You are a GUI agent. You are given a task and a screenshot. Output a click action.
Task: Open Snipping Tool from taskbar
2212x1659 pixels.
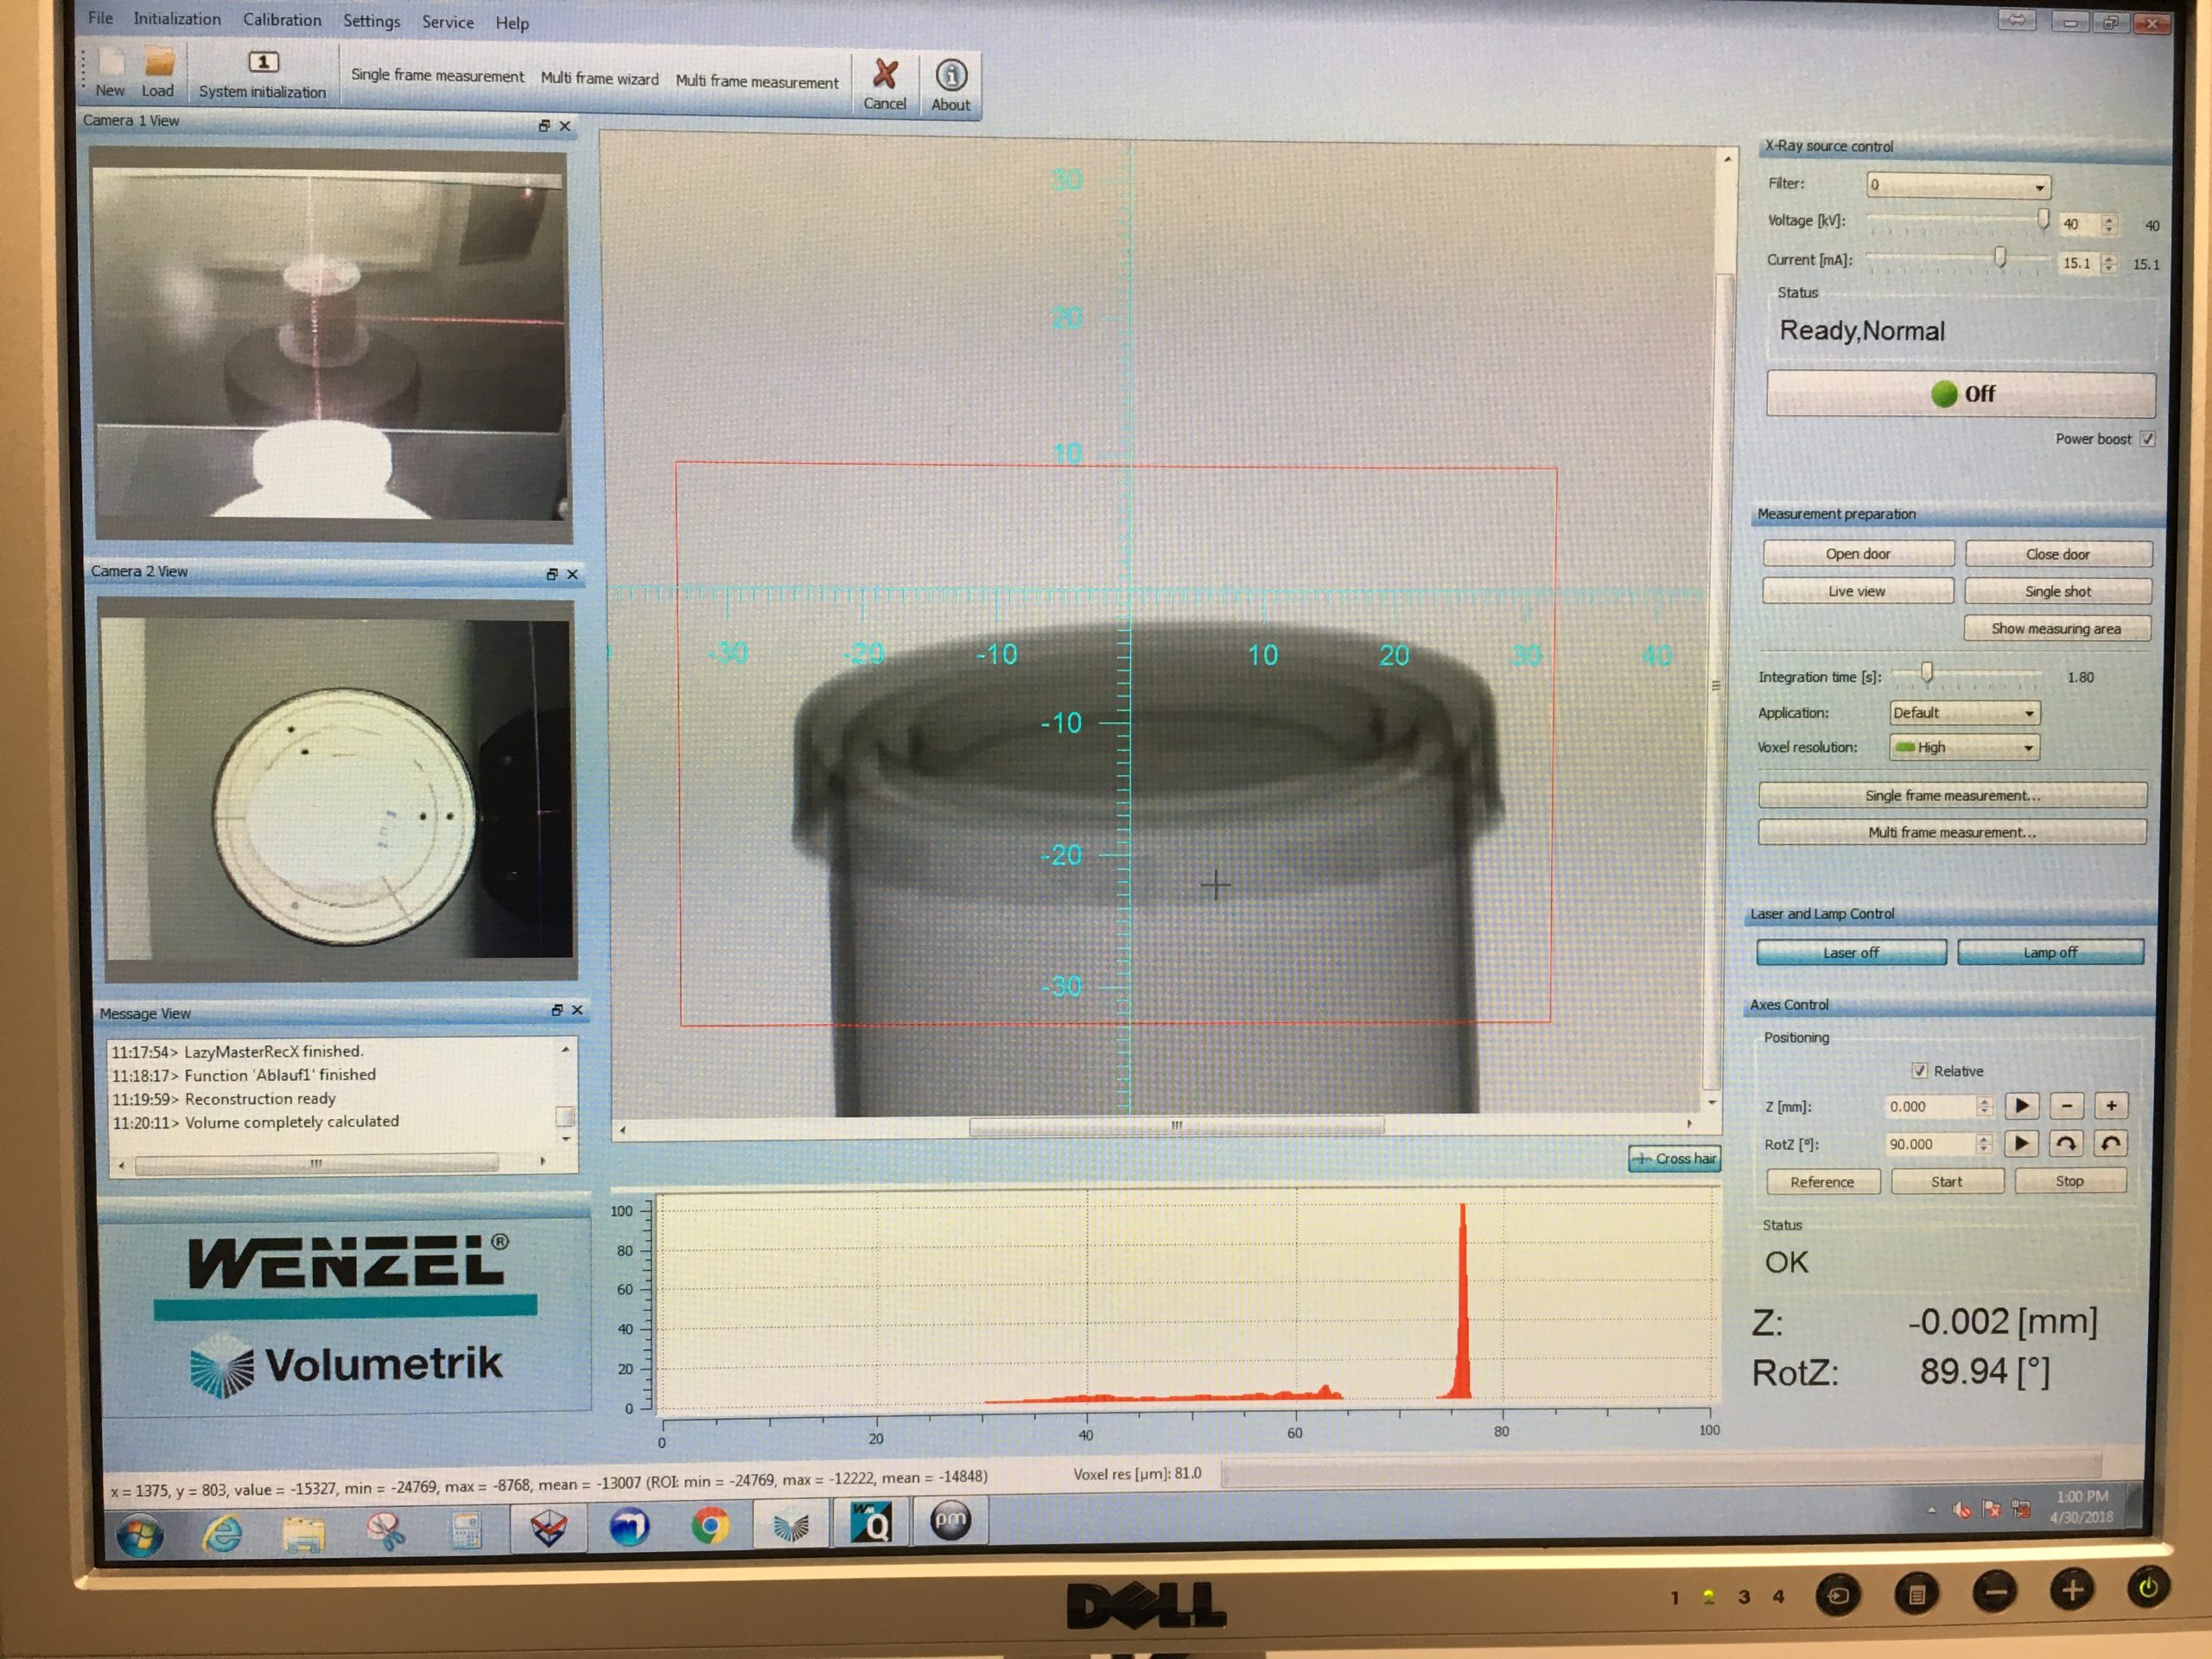385,1531
